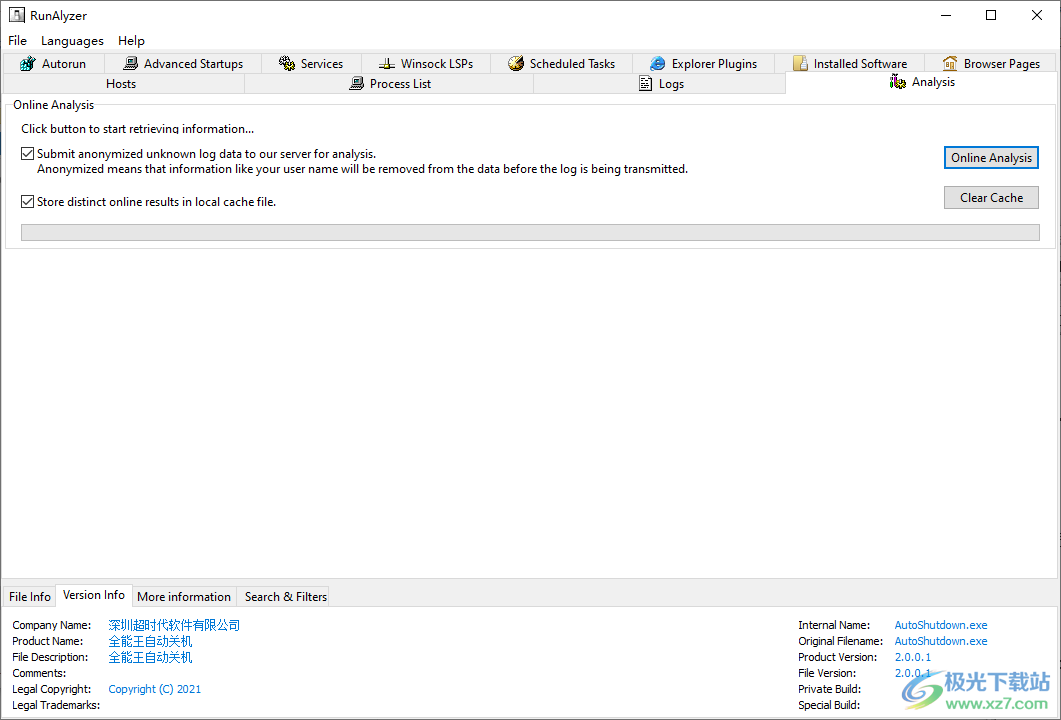Click the Clear Cache button
Image resolution: width=1061 pixels, height=720 pixels.
[x=991, y=198]
